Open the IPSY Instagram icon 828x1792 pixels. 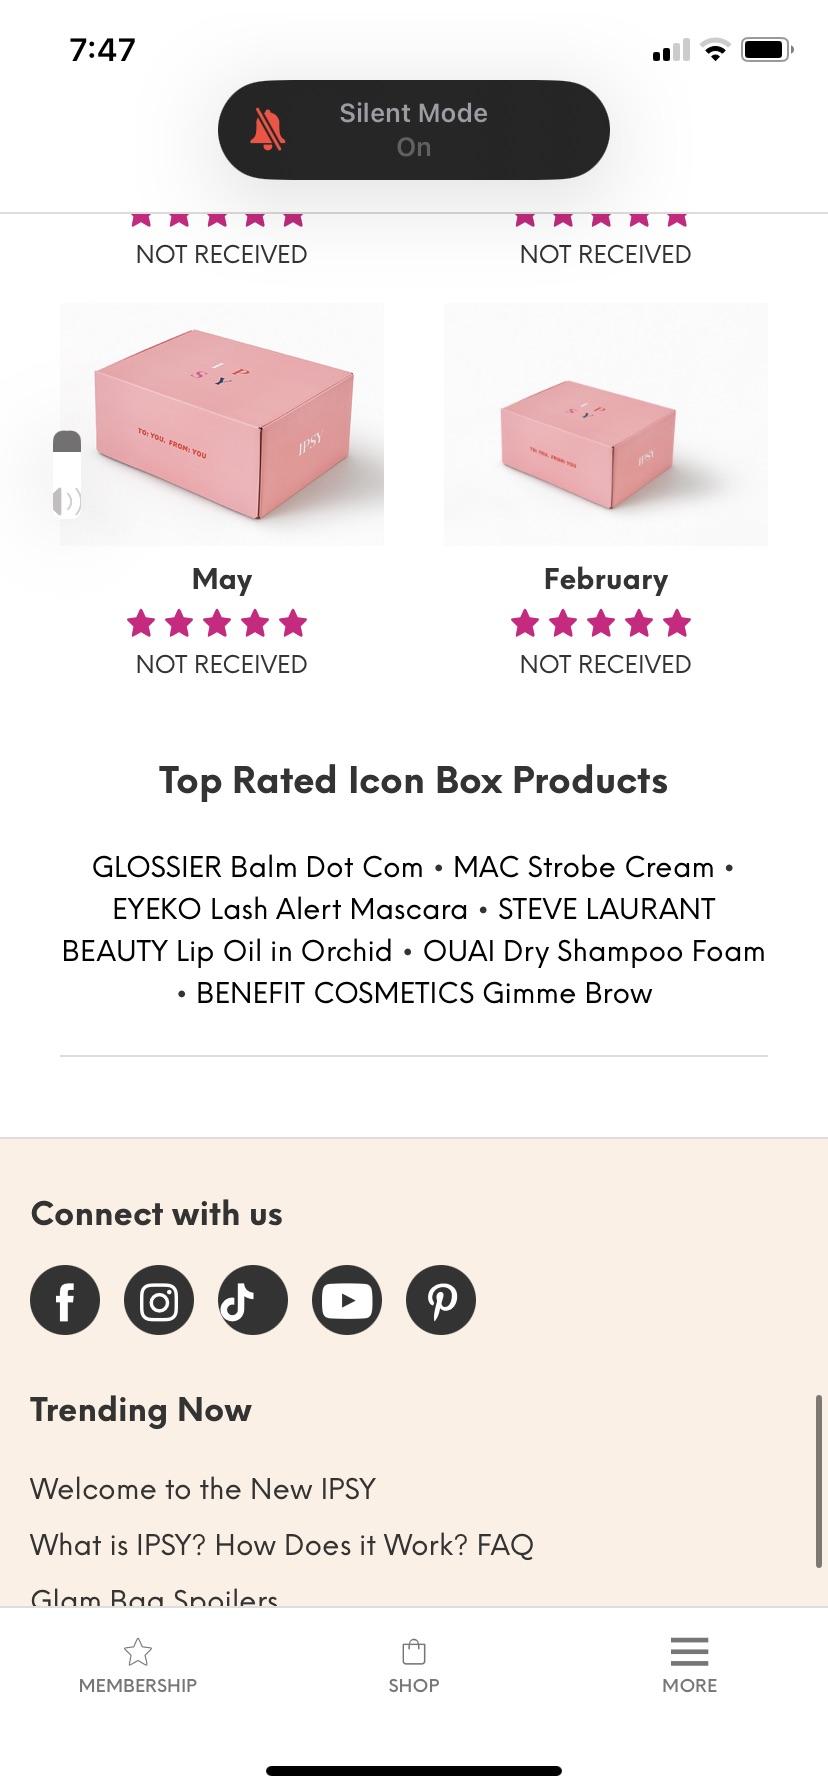coord(159,1300)
